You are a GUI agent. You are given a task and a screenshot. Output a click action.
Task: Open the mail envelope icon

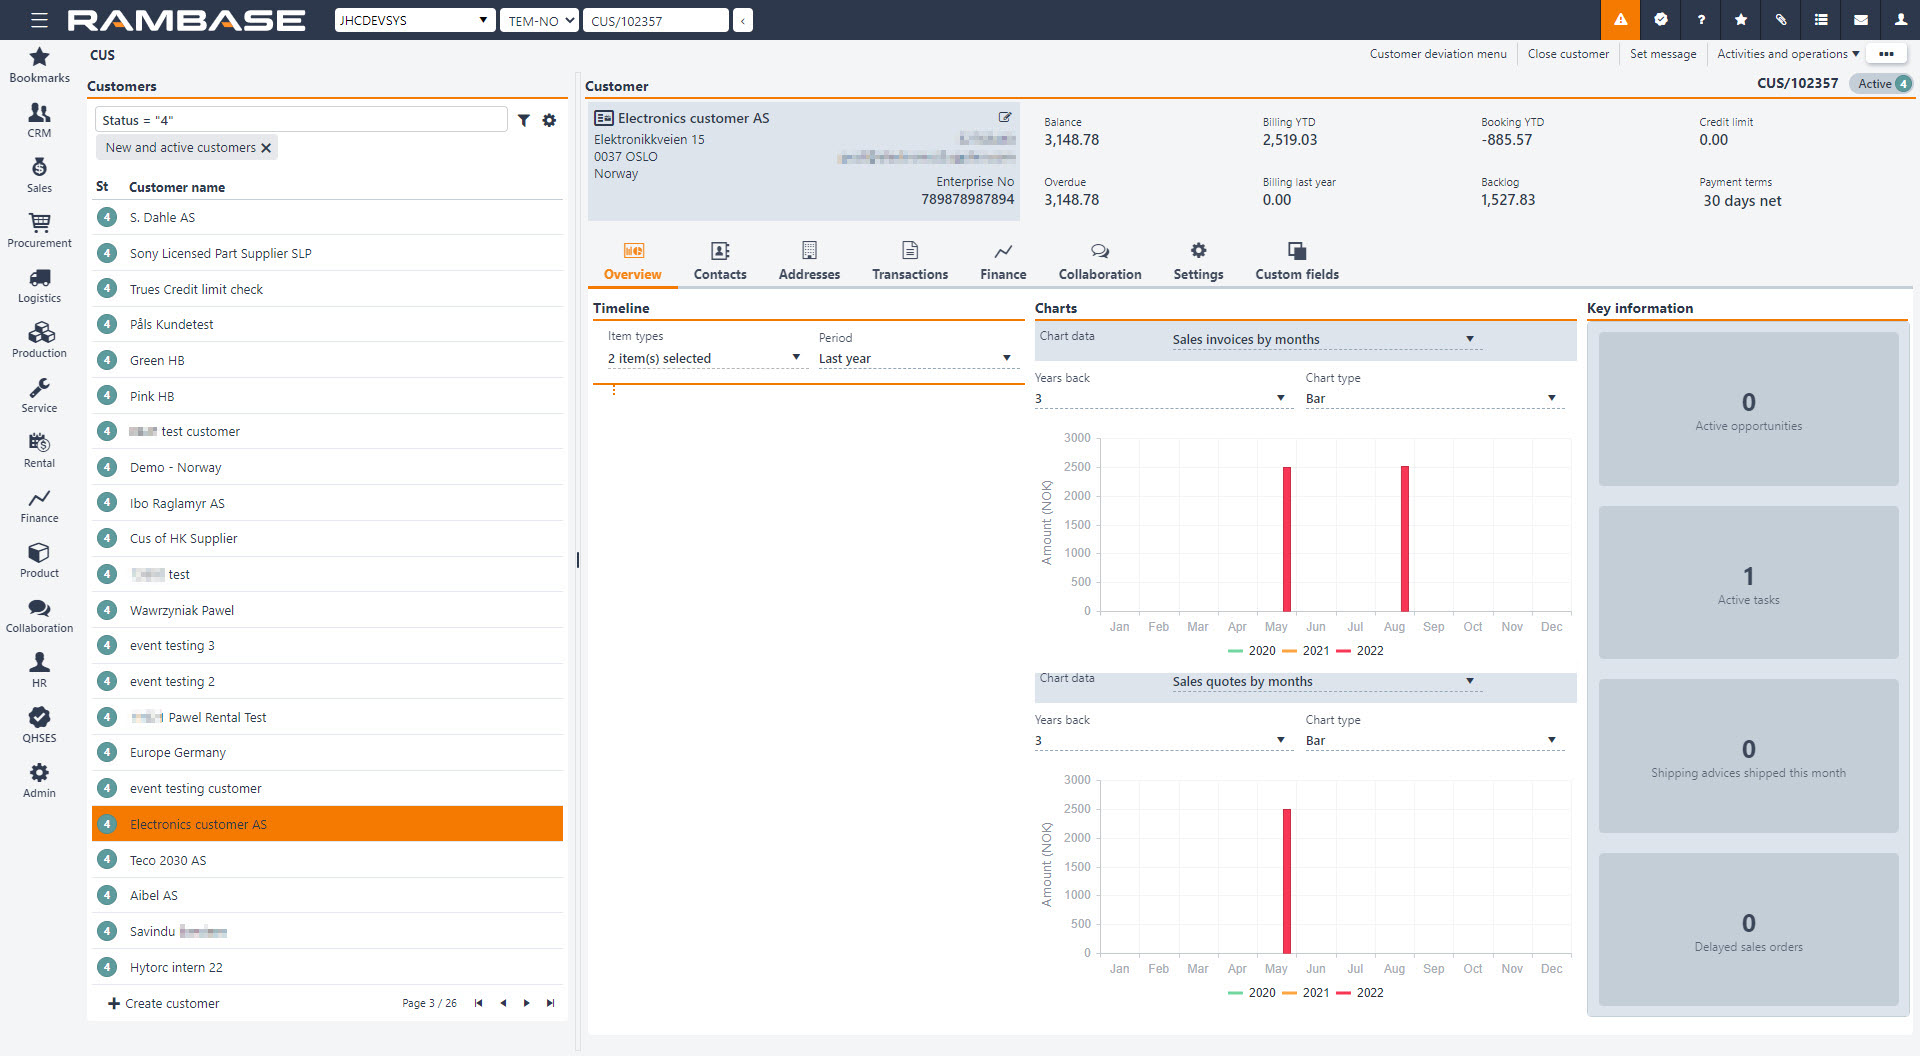coord(1861,20)
